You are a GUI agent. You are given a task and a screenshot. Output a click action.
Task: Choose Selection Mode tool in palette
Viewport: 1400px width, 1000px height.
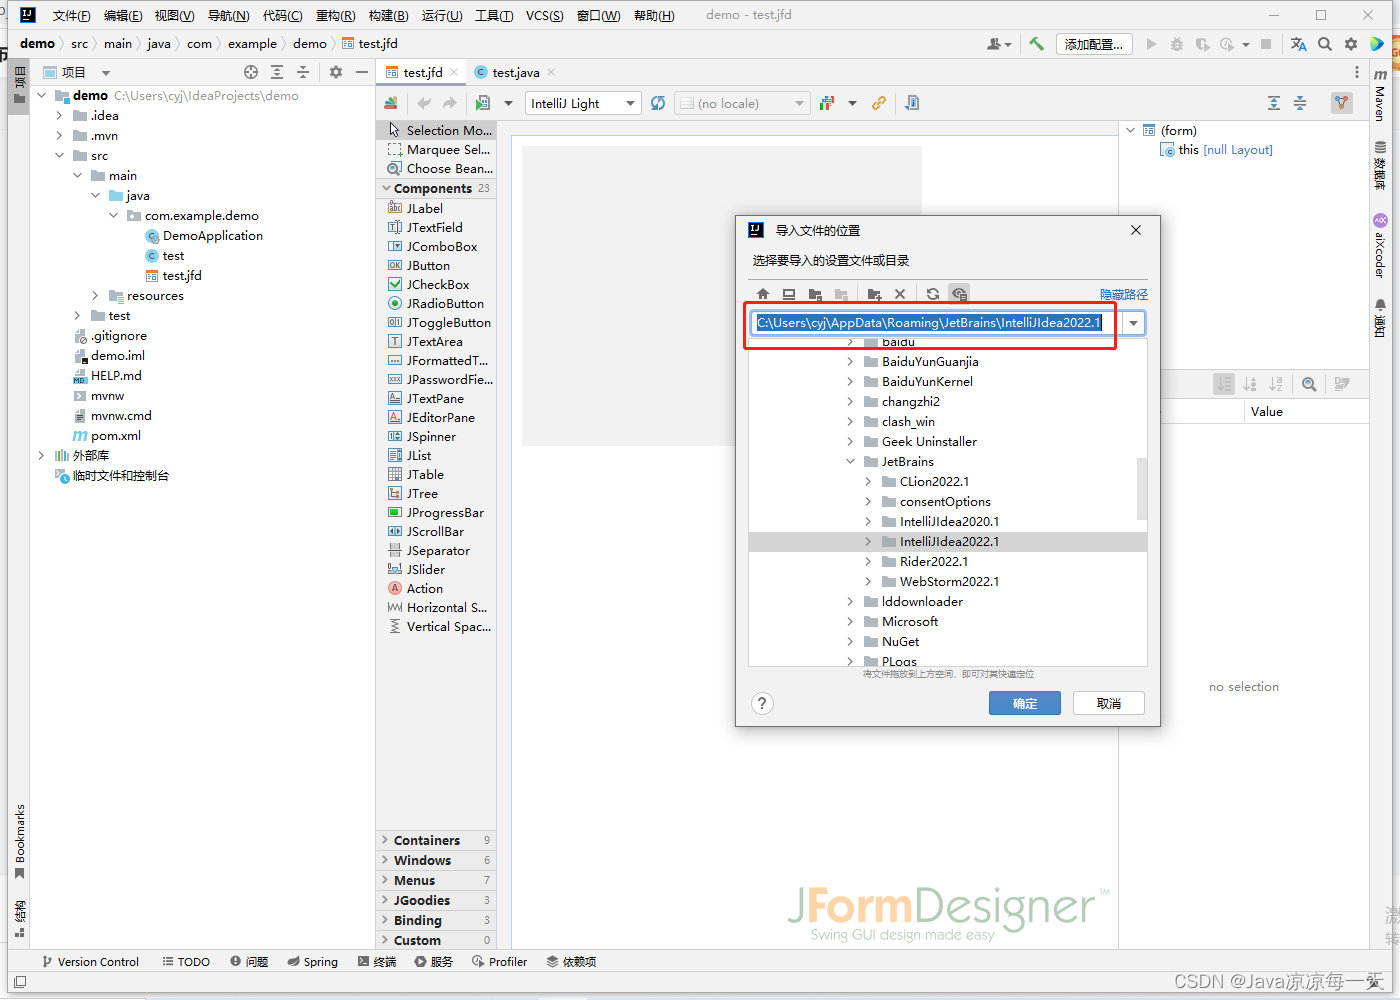point(436,130)
